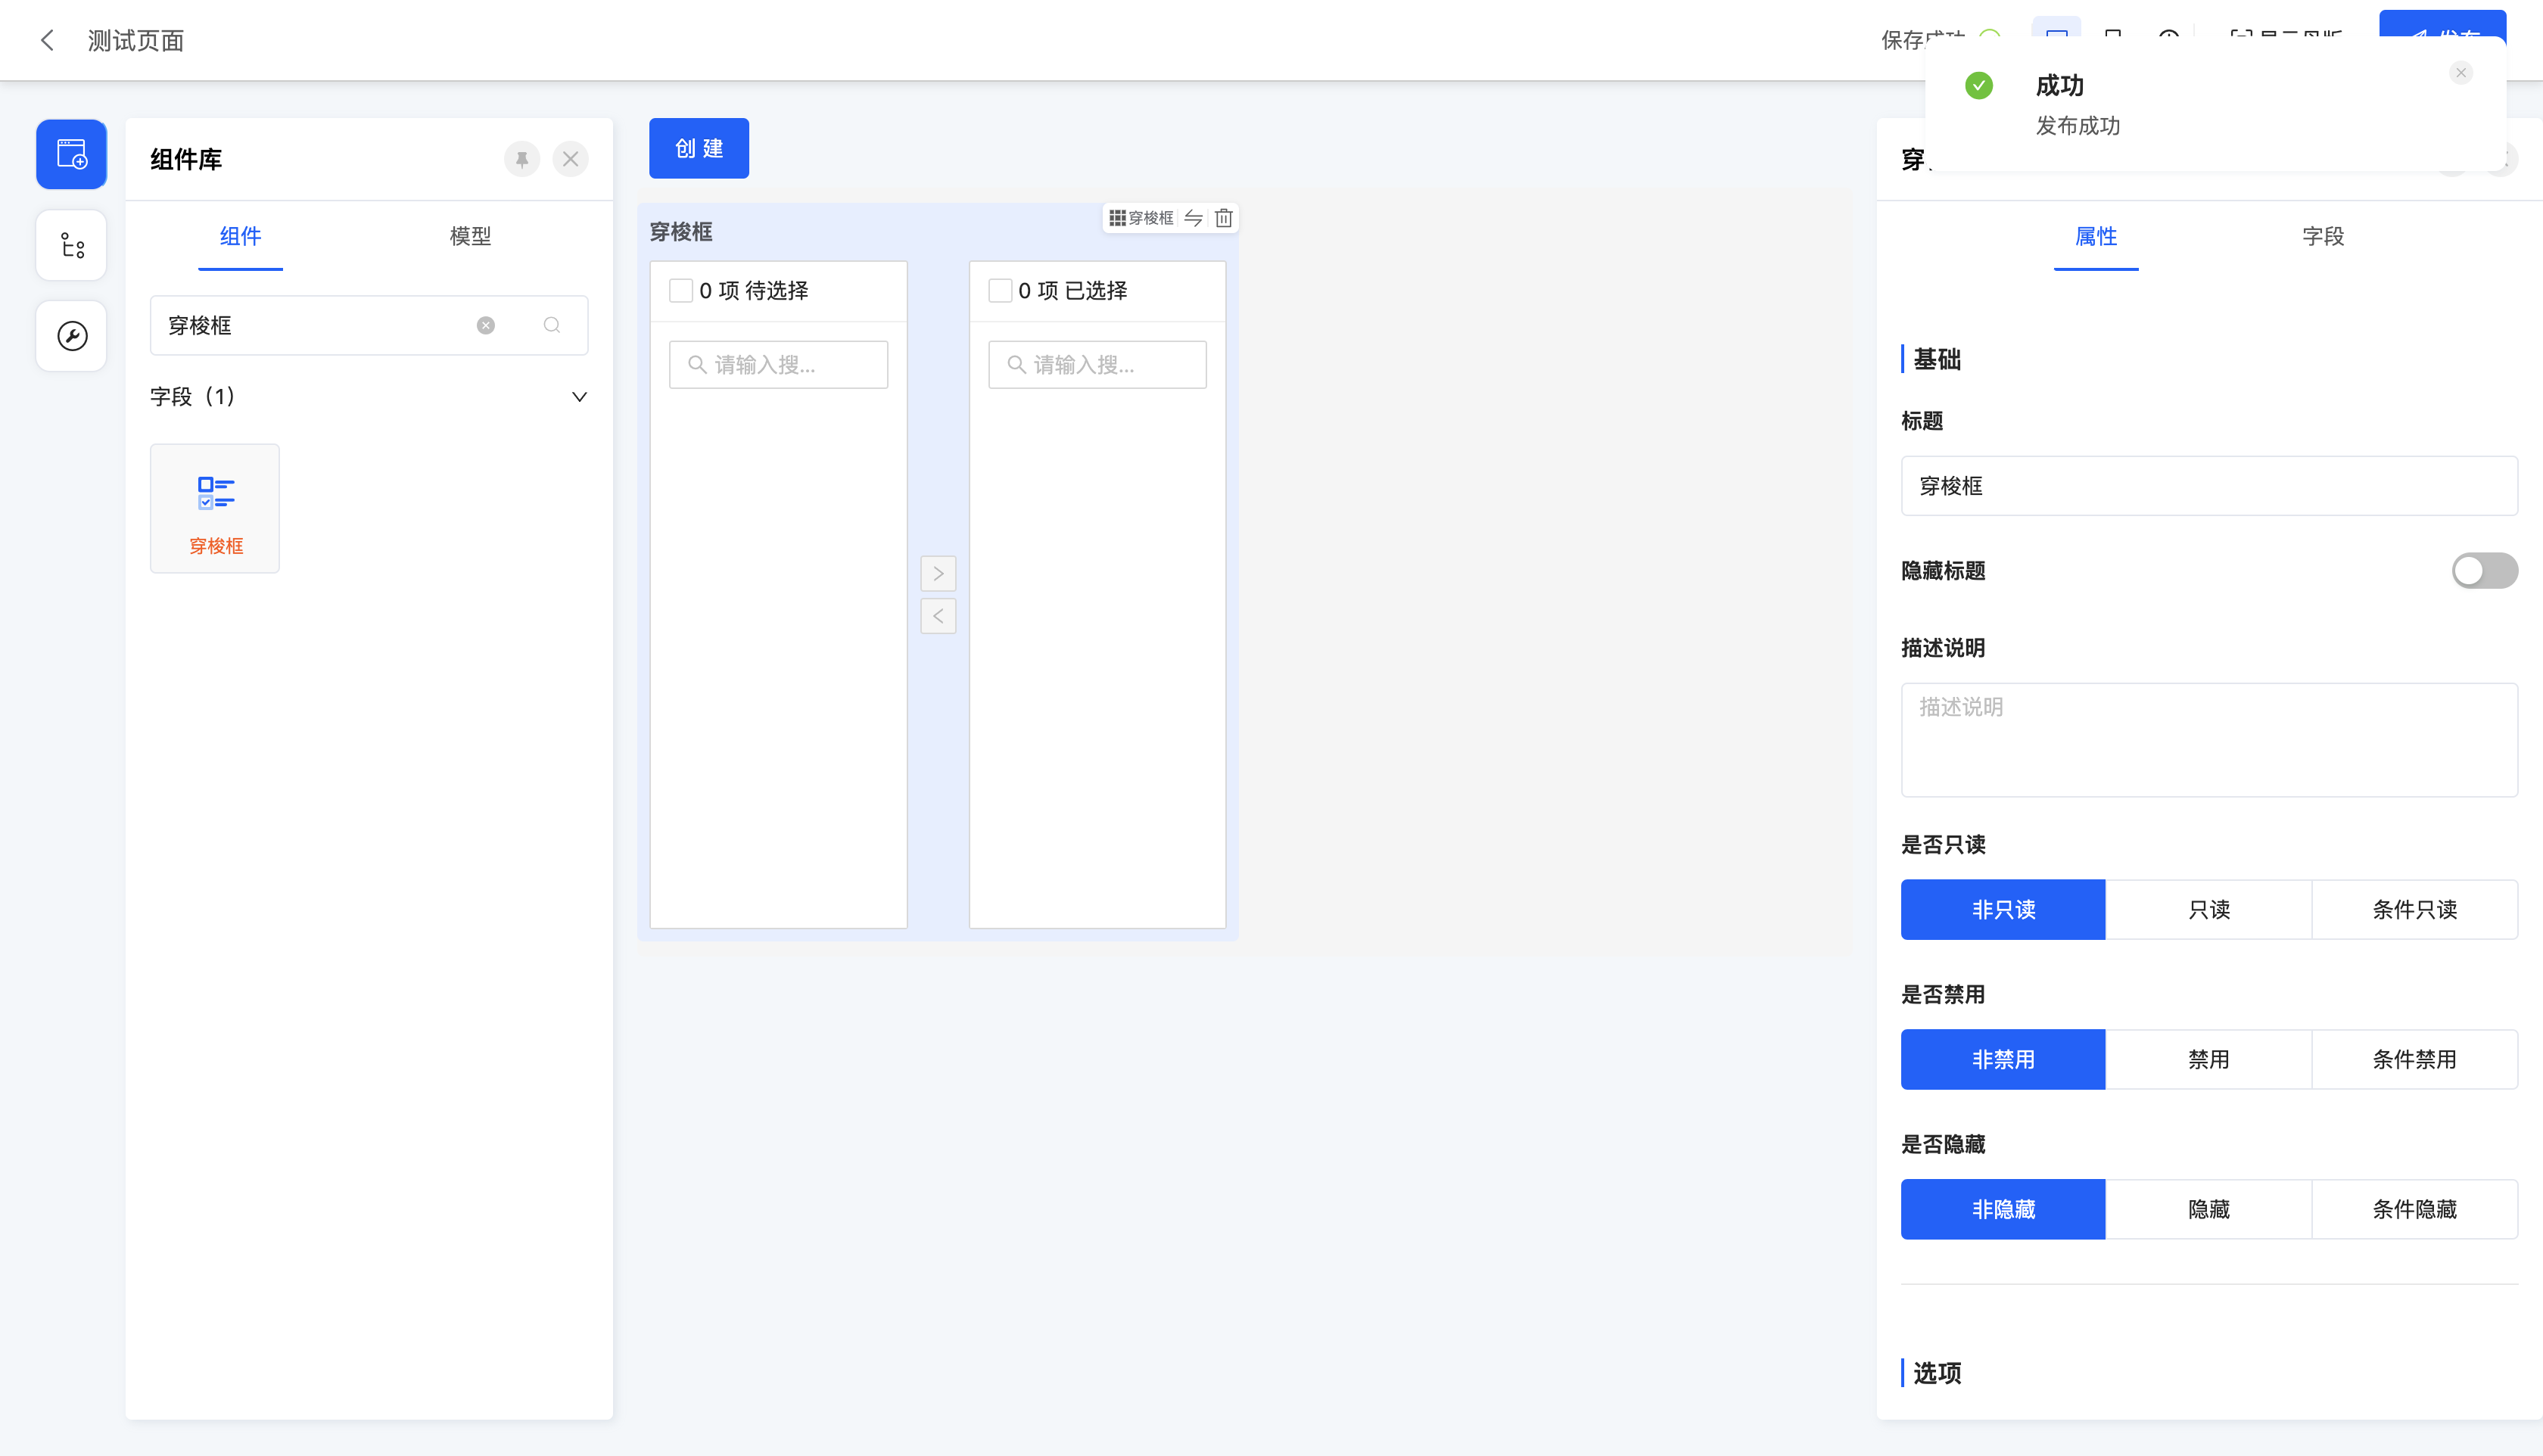Screen dimensions: 2543x1456
Task: Click the back arrow beside 测试页面
Action: [47, 40]
